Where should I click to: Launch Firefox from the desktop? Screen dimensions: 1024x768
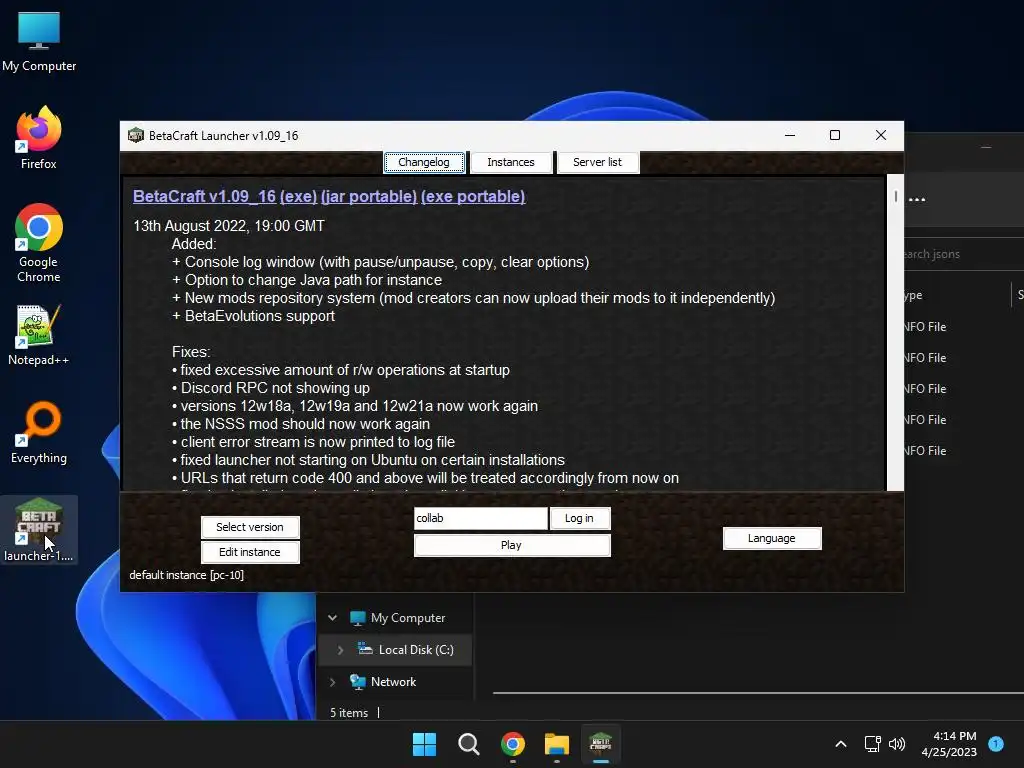click(x=39, y=138)
